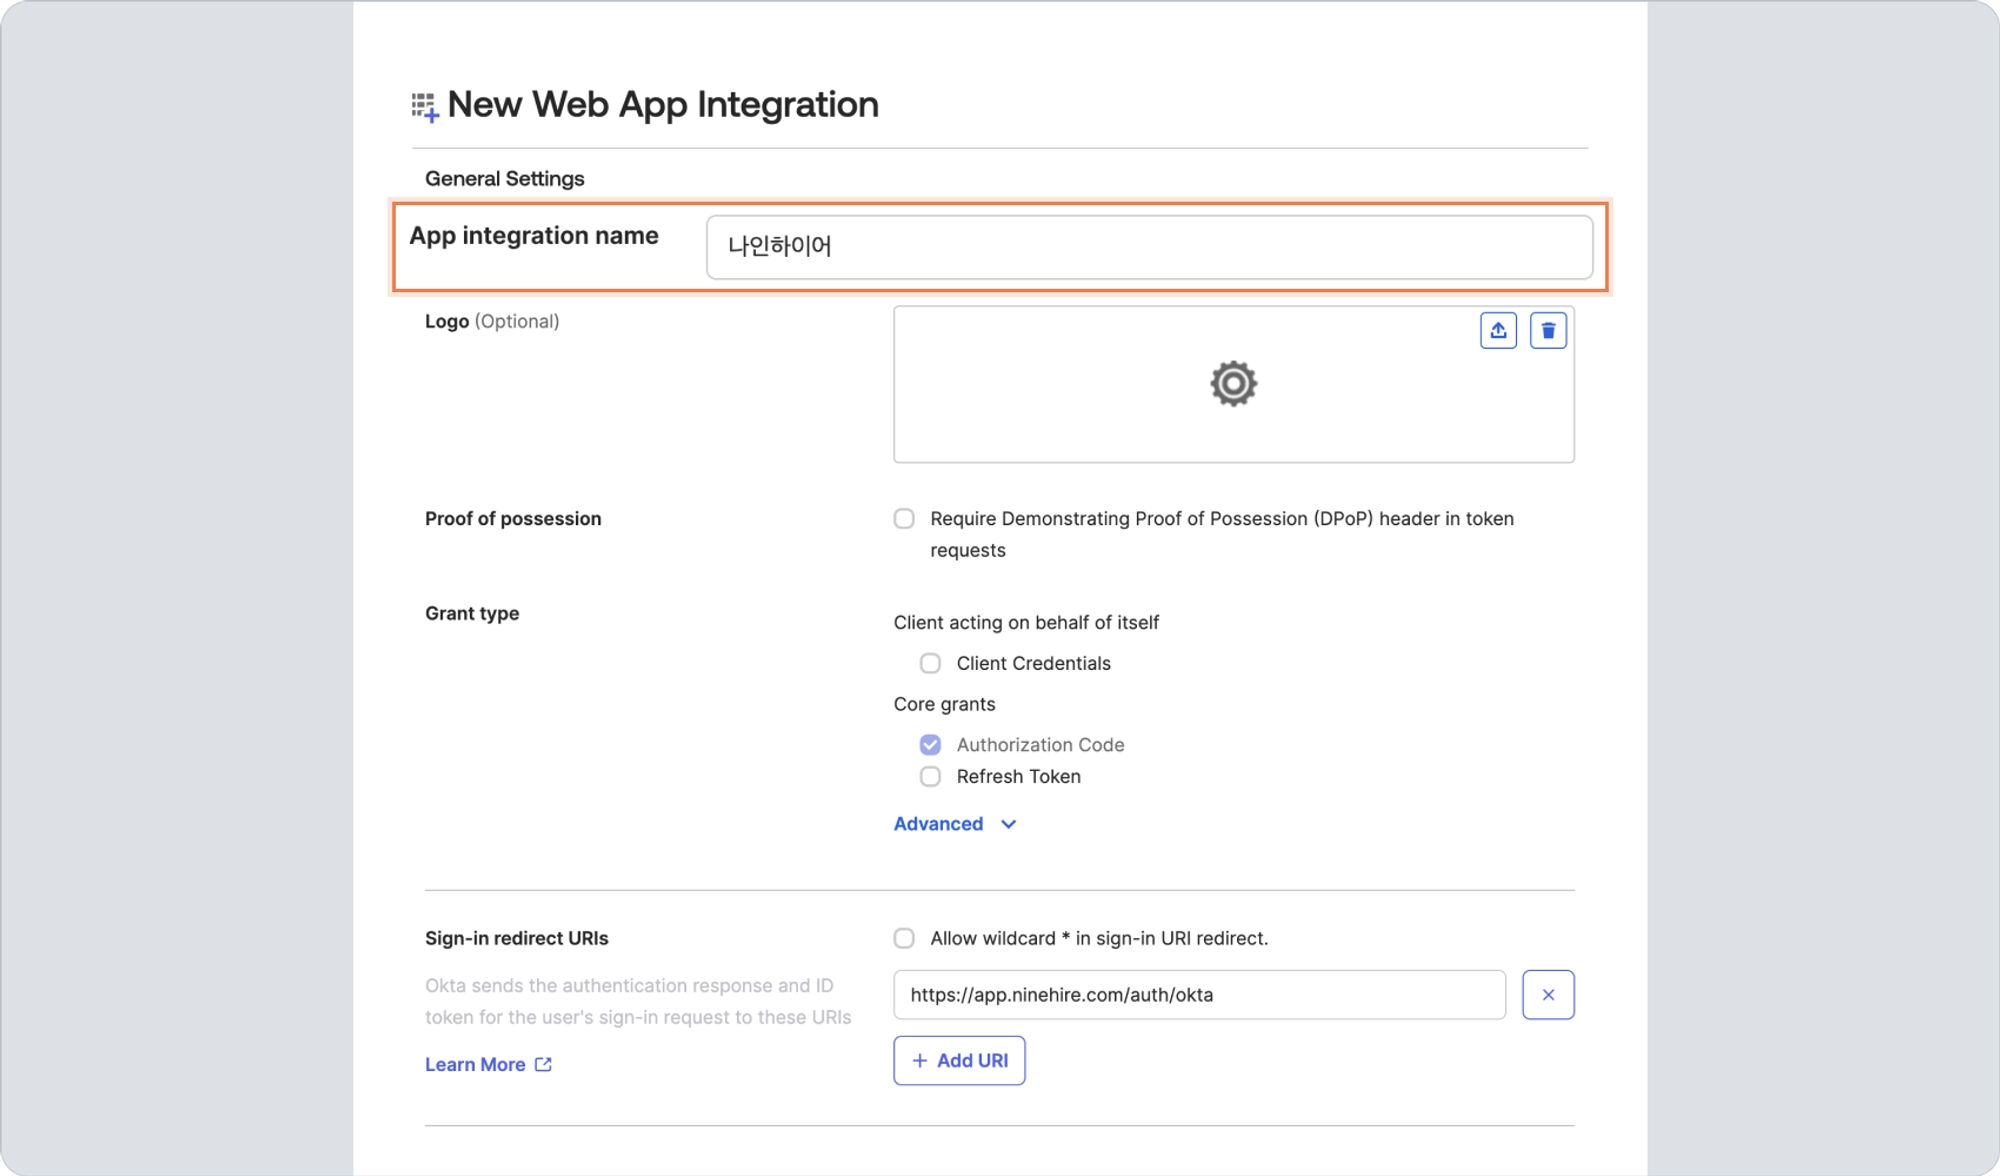Click the chevron next to Advanced
This screenshot has height=1176, width=2000.
coord(1008,824)
